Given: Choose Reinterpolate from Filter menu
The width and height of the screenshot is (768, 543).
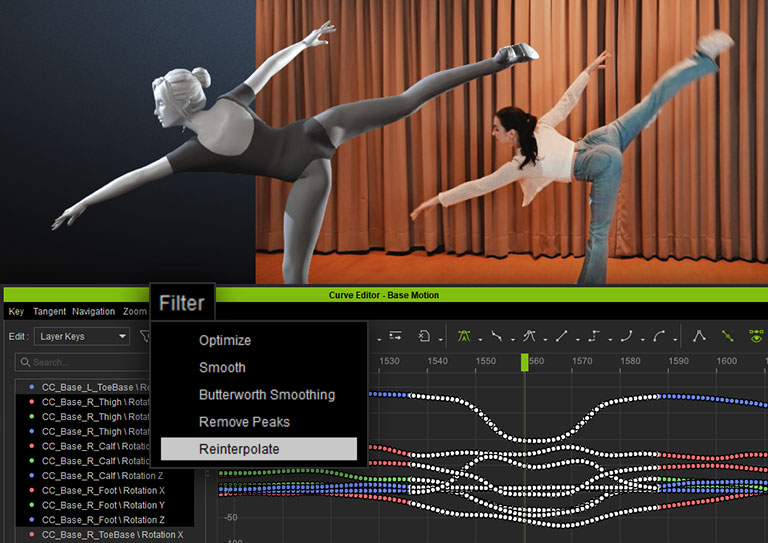Looking at the screenshot, I should pos(239,449).
